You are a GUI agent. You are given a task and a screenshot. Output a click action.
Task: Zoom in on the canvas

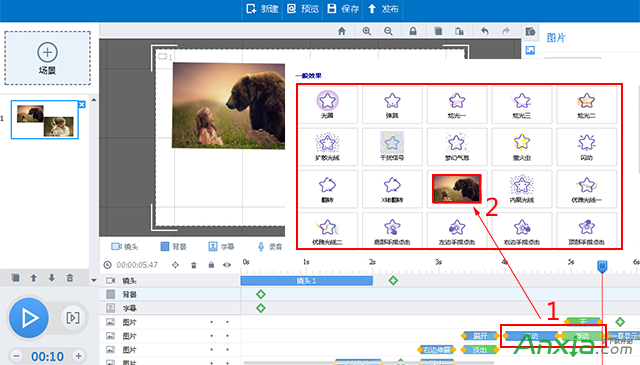[x=367, y=31]
